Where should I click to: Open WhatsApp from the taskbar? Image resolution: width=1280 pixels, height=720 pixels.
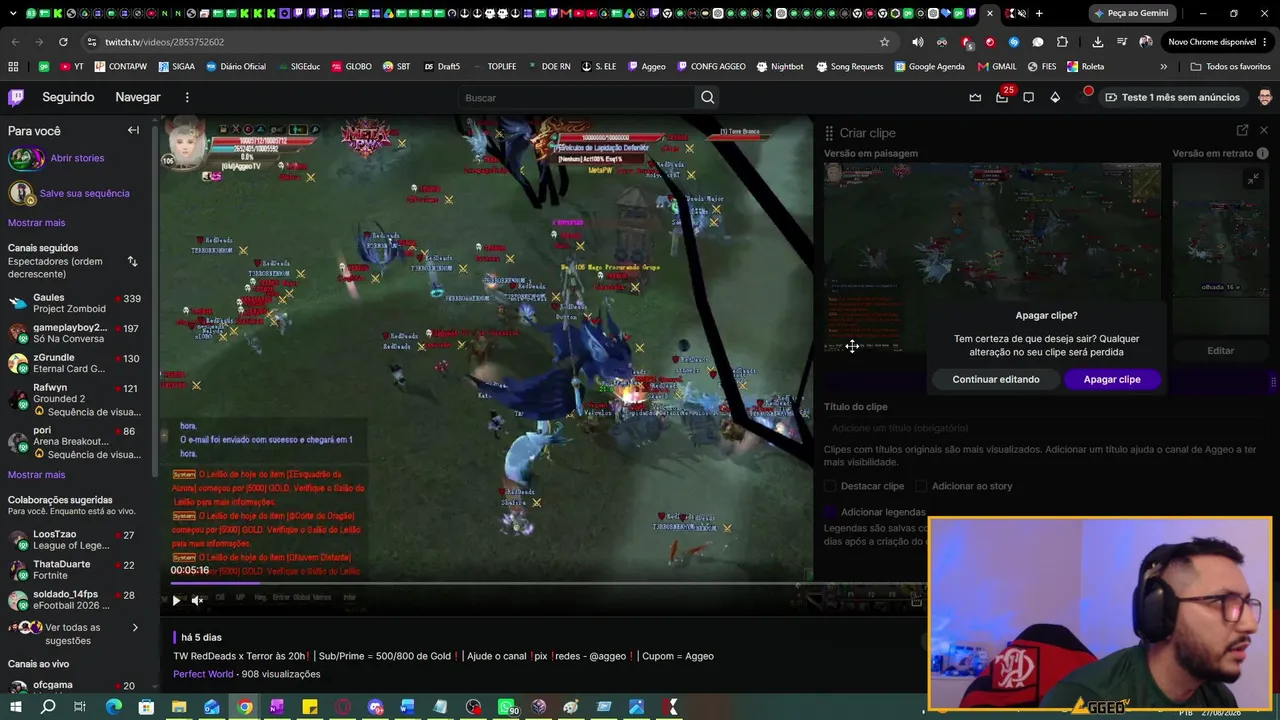click(x=506, y=707)
